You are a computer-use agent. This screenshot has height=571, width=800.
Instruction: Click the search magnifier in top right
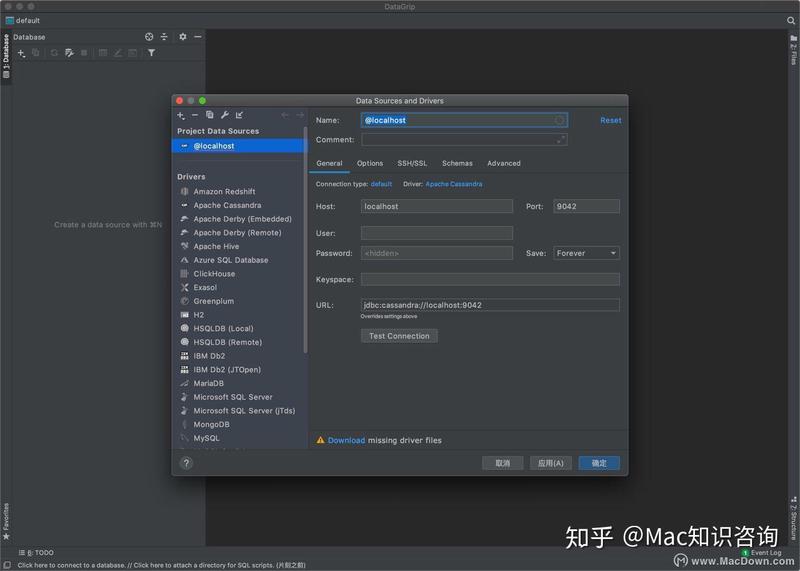pyautogui.click(x=791, y=21)
